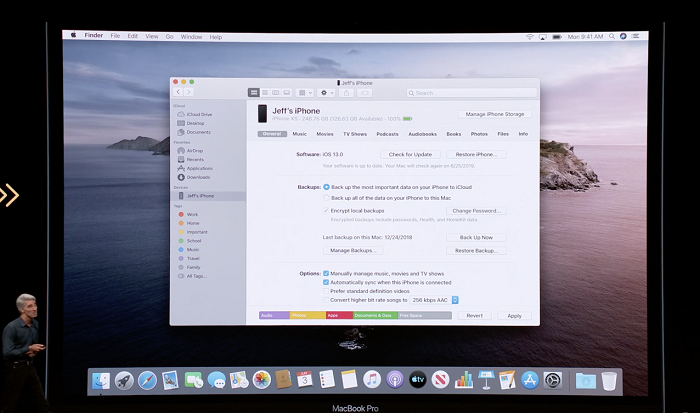Go forward with the Finder forward arrow
This screenshot has height=413, width=700.
tap(188, 92)
